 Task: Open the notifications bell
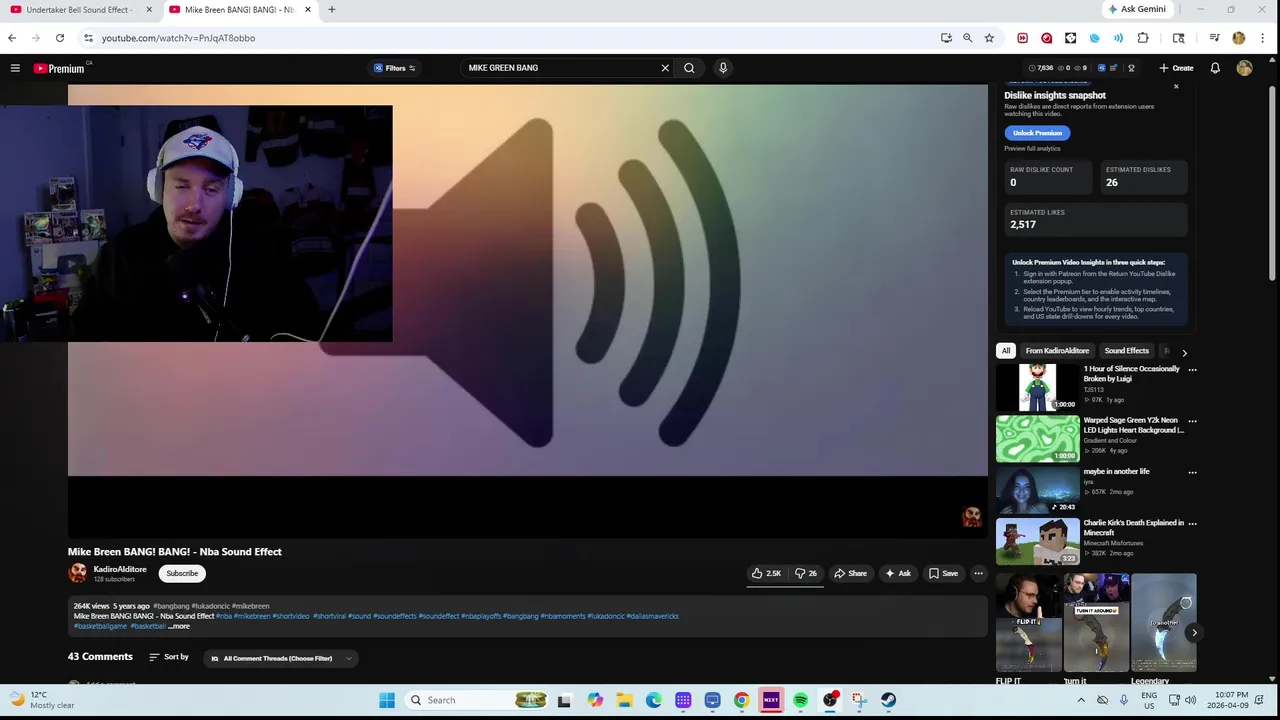[1215, 68]
